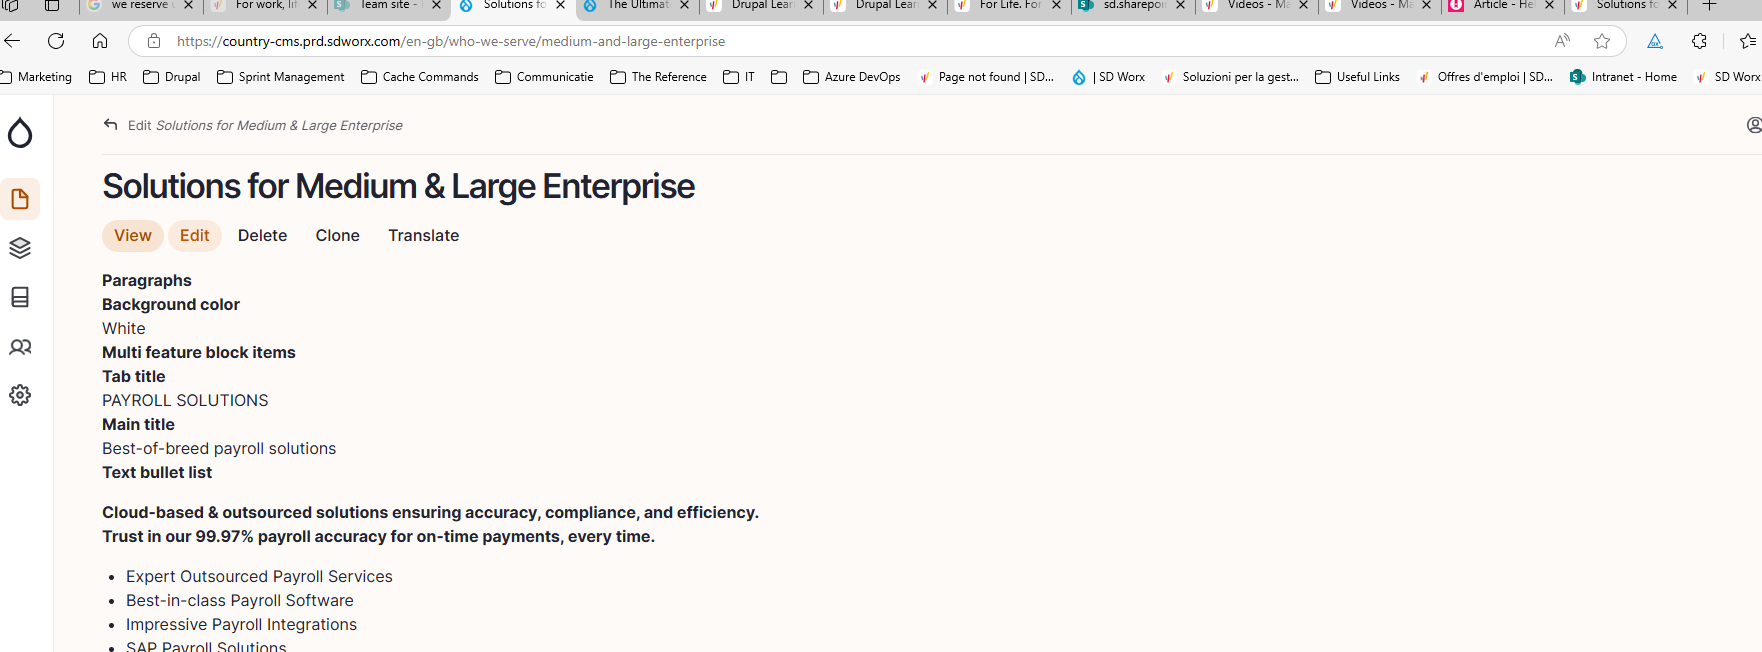Open the Azure DevOps bookmarks folder
This screenshot has width=1762, height=652.
click(852, 77)
